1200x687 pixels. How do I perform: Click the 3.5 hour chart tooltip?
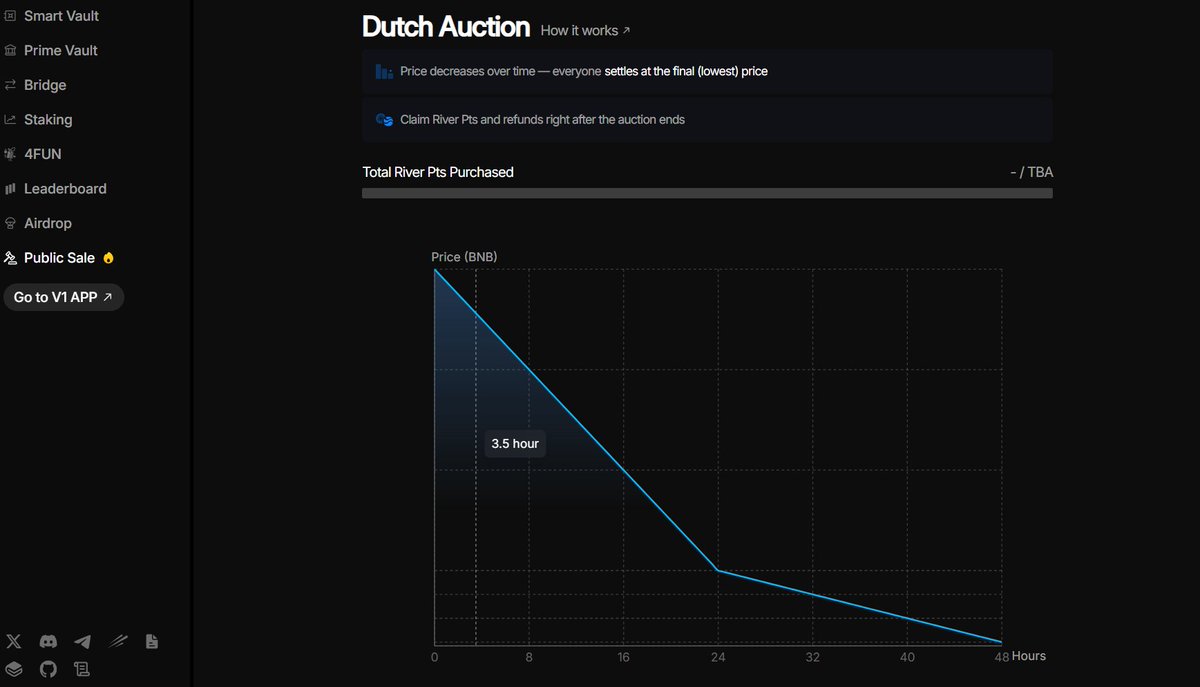pos(515,443)
